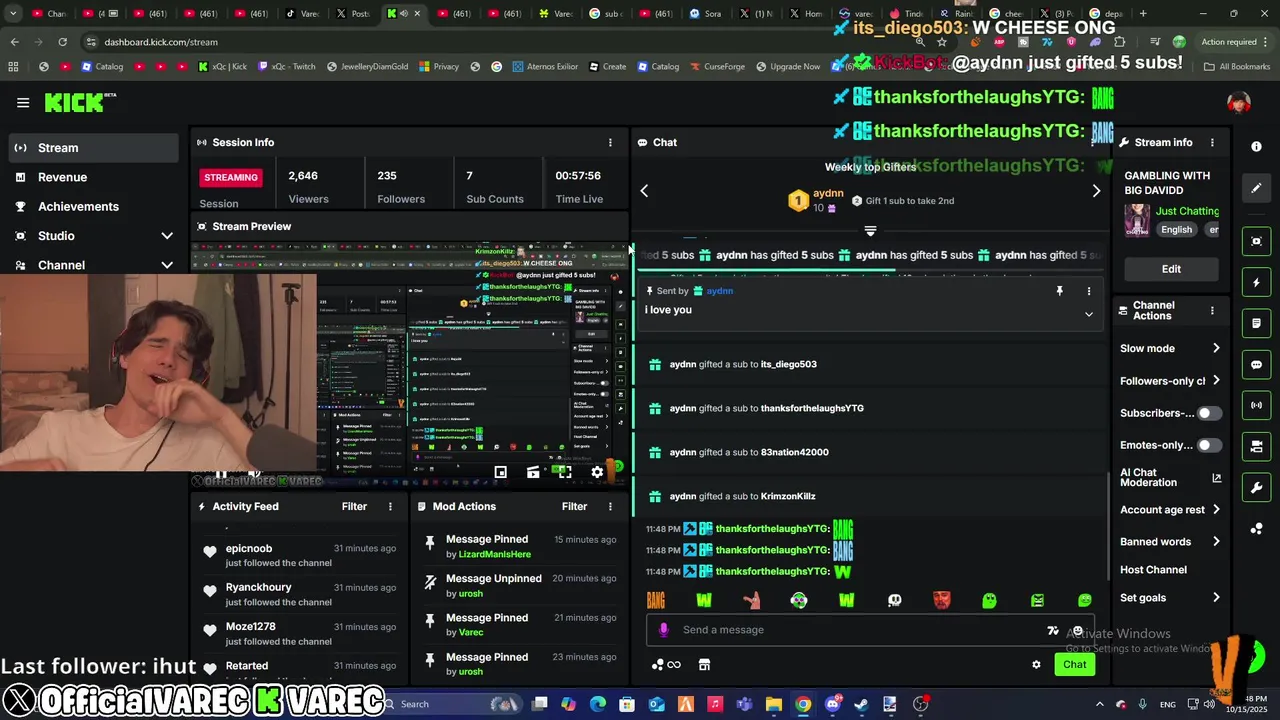Open the Activity Feed Filter
This screenshot has width=1280, height=720.
354,506
